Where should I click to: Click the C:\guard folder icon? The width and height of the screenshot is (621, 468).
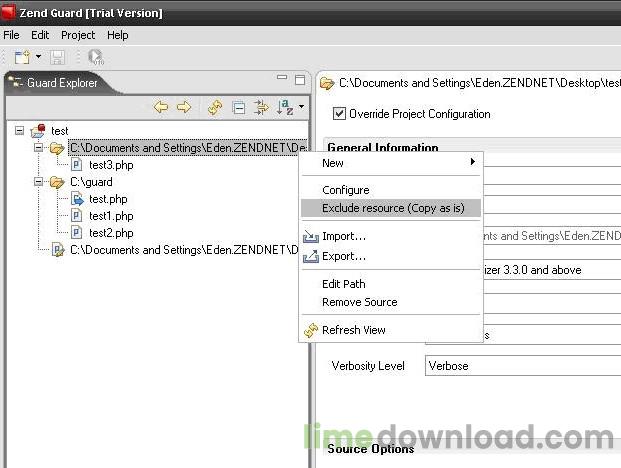point(57,182)
